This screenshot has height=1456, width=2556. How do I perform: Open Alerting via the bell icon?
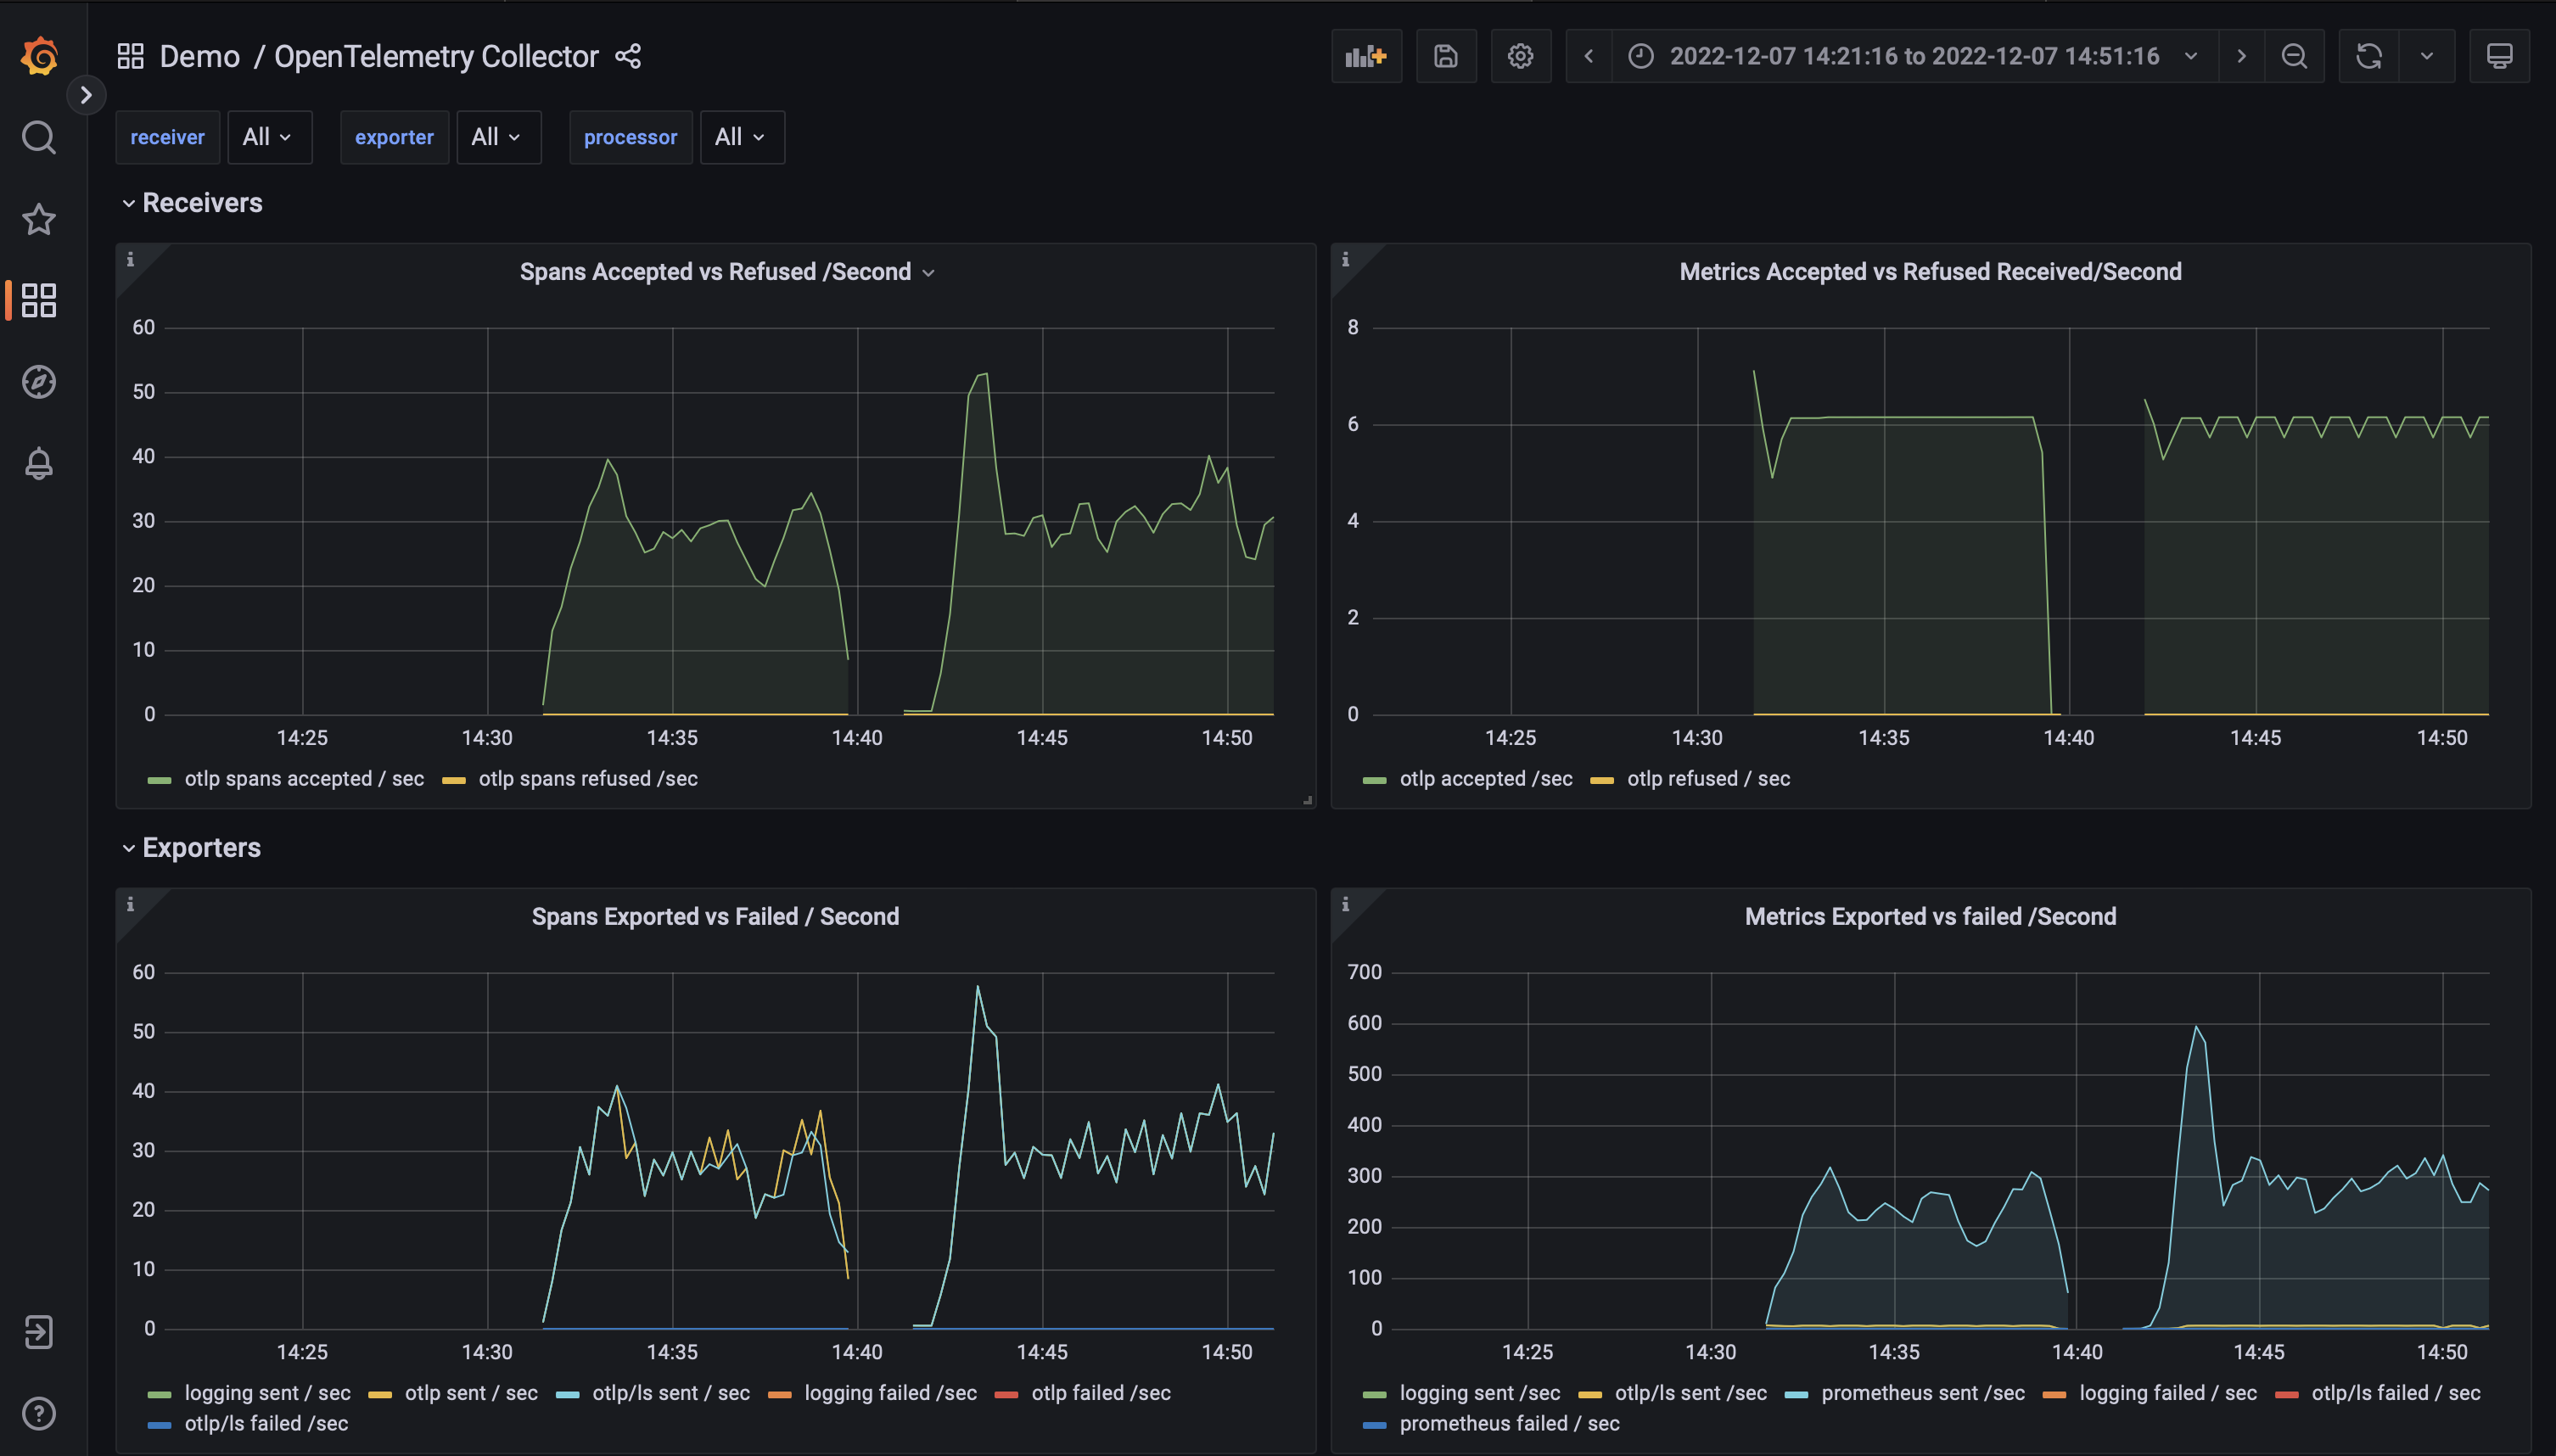pyautogui.click(x=38, y=463)
